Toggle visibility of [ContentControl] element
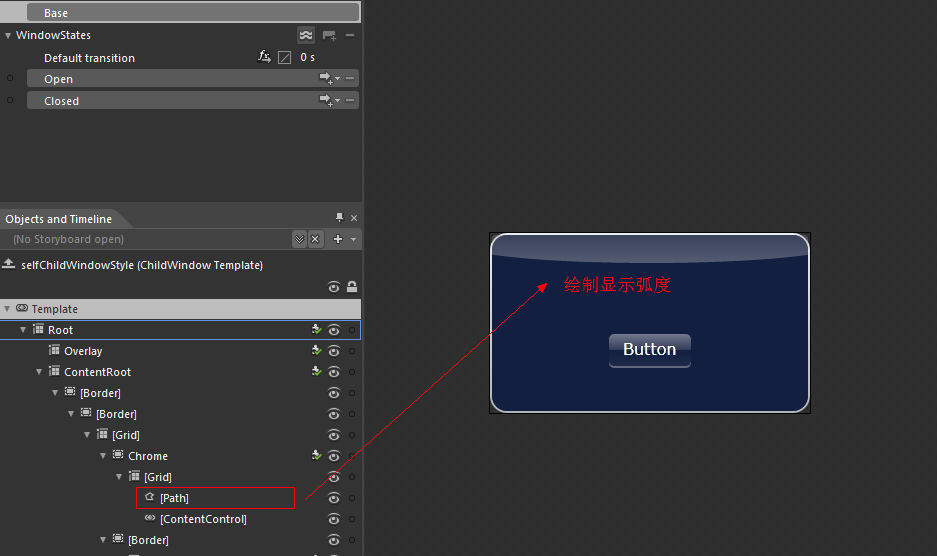The width and height of the screenshot is (937, 556). tap(334, 519)
